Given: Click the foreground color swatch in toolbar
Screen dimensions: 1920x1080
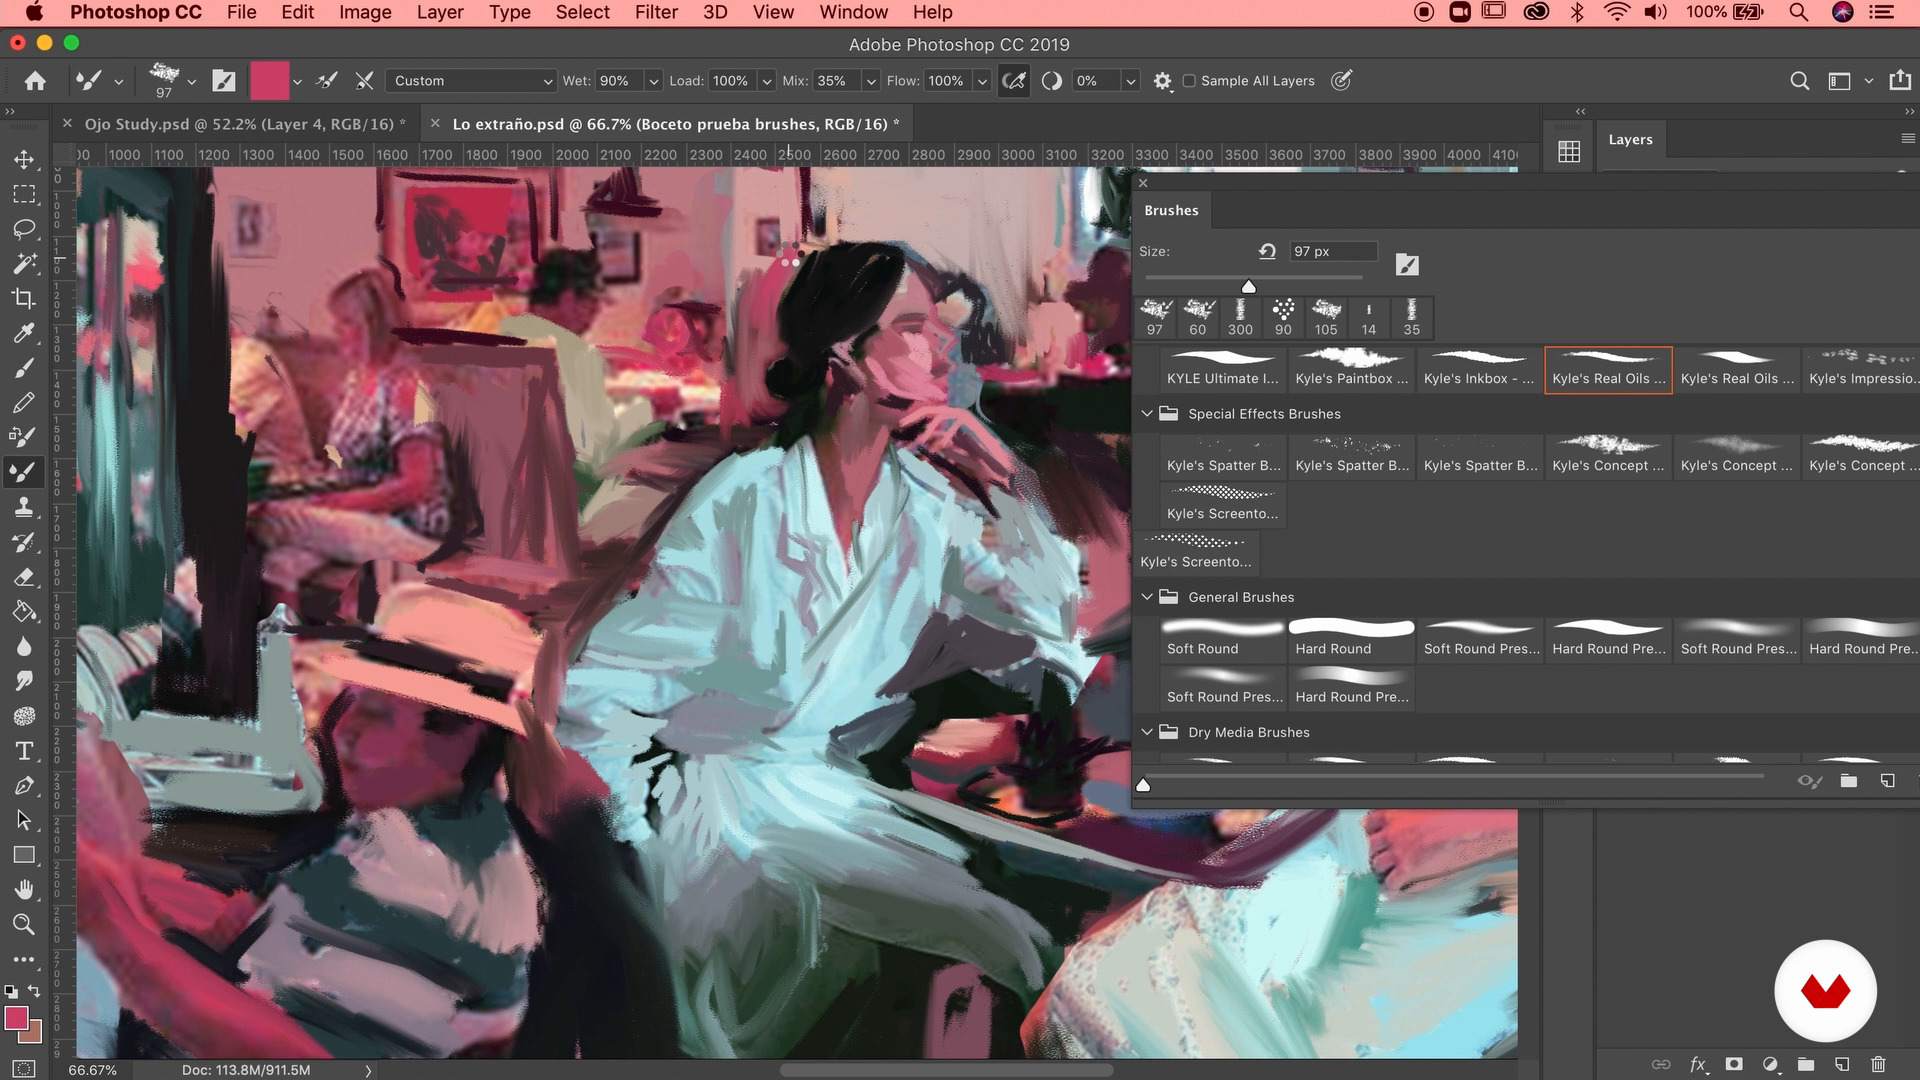Looking at the screenshot, I should coord(16,1018).
